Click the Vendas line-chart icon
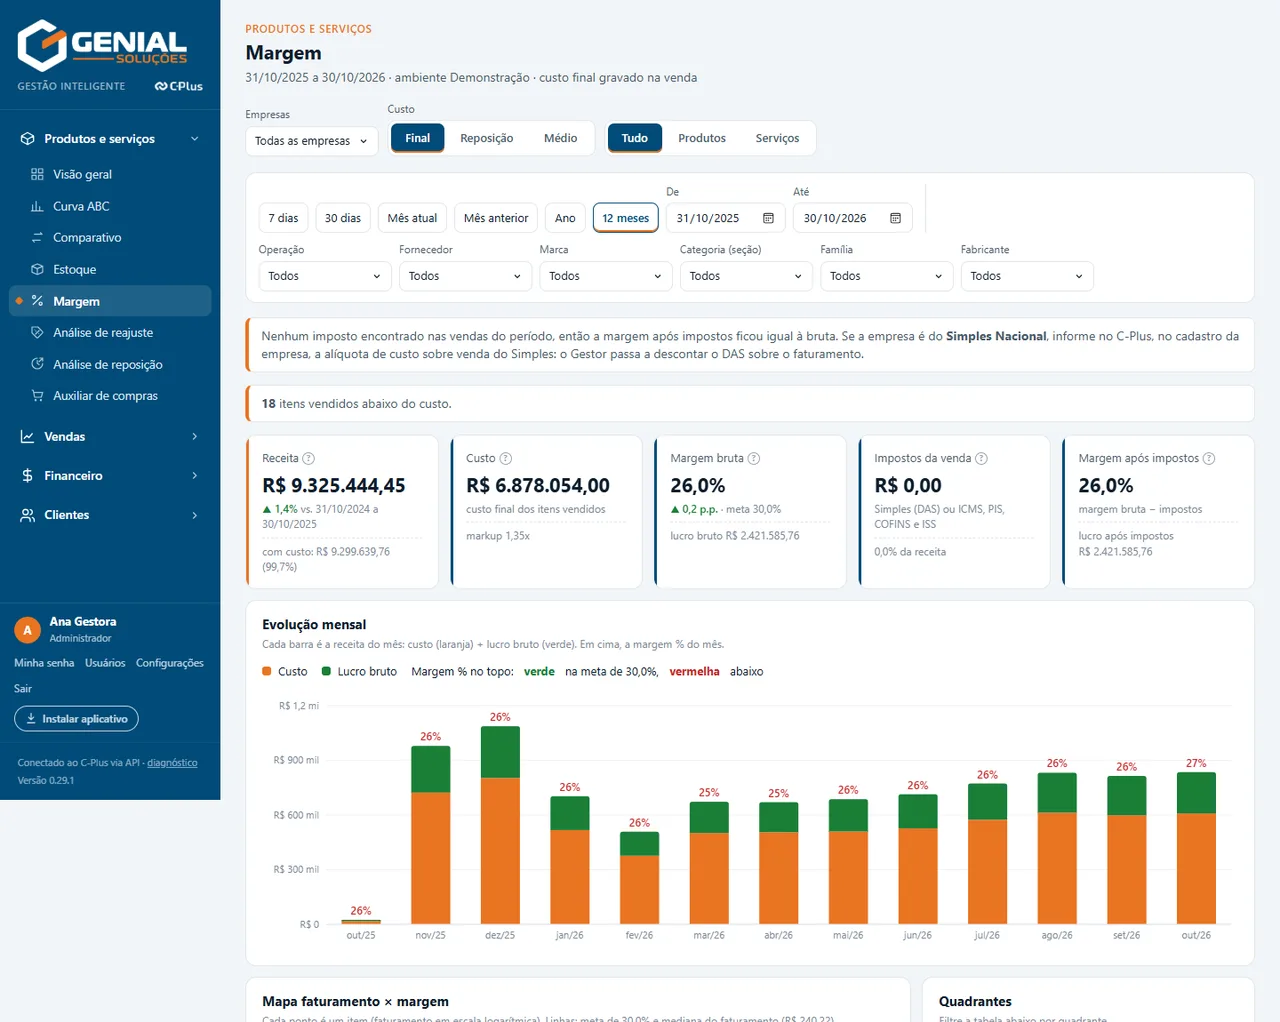 point(27,437)
